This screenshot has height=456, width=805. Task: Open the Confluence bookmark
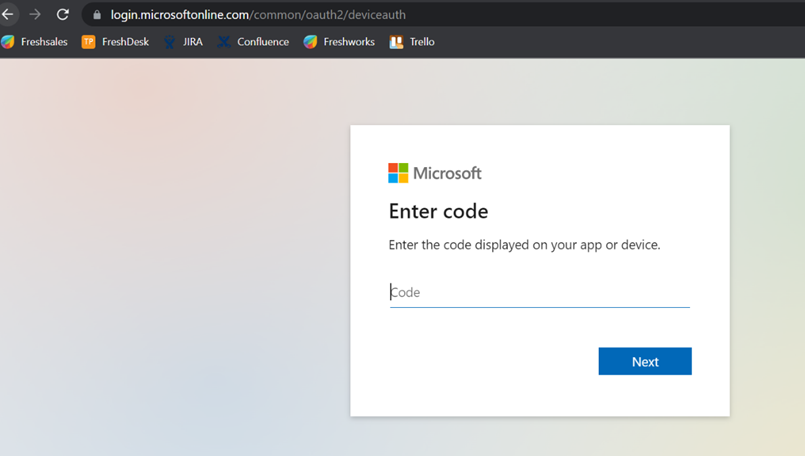(x=253, y=42)
